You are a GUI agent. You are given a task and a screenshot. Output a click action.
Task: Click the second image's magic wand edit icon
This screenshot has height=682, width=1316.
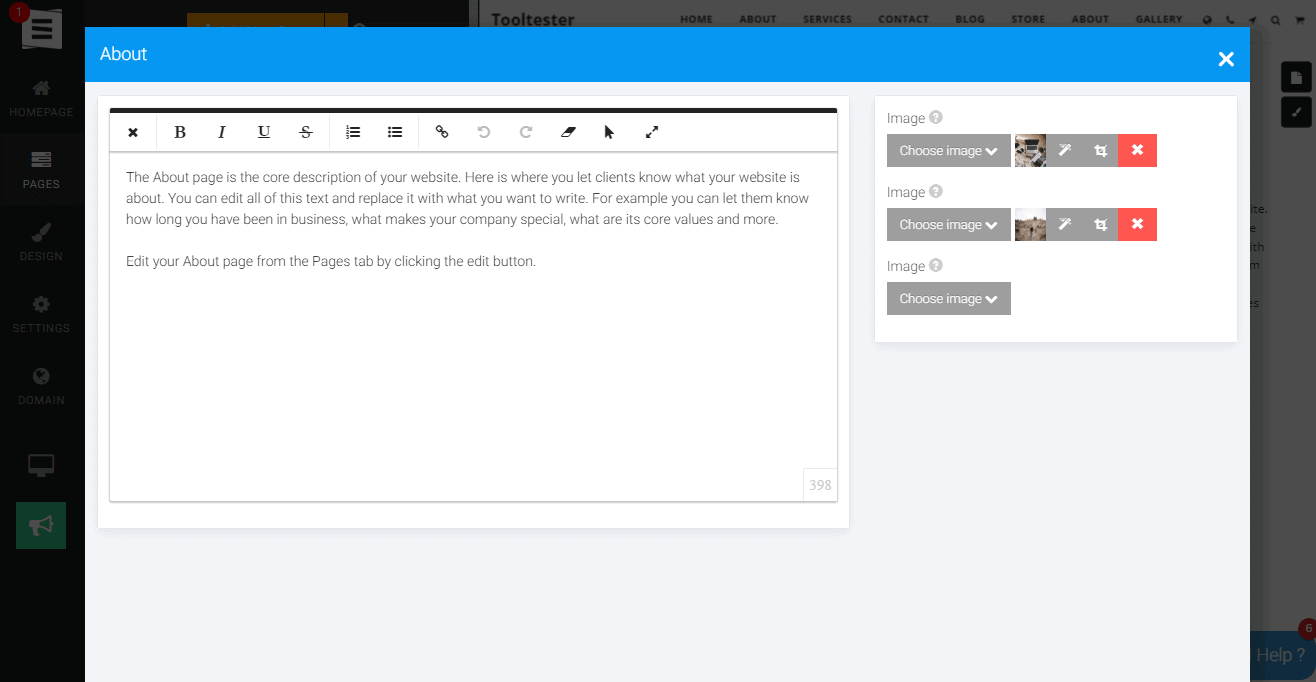1065,225
